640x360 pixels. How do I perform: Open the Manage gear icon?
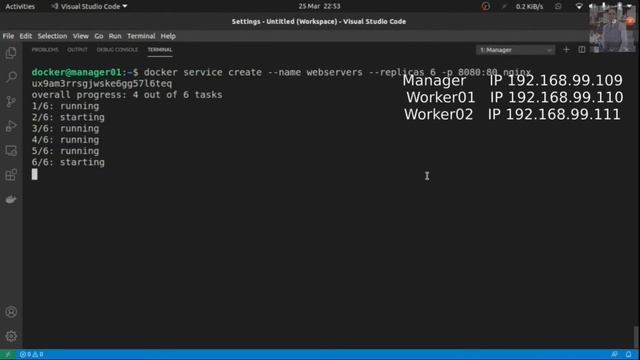click(x=11, y=336)
